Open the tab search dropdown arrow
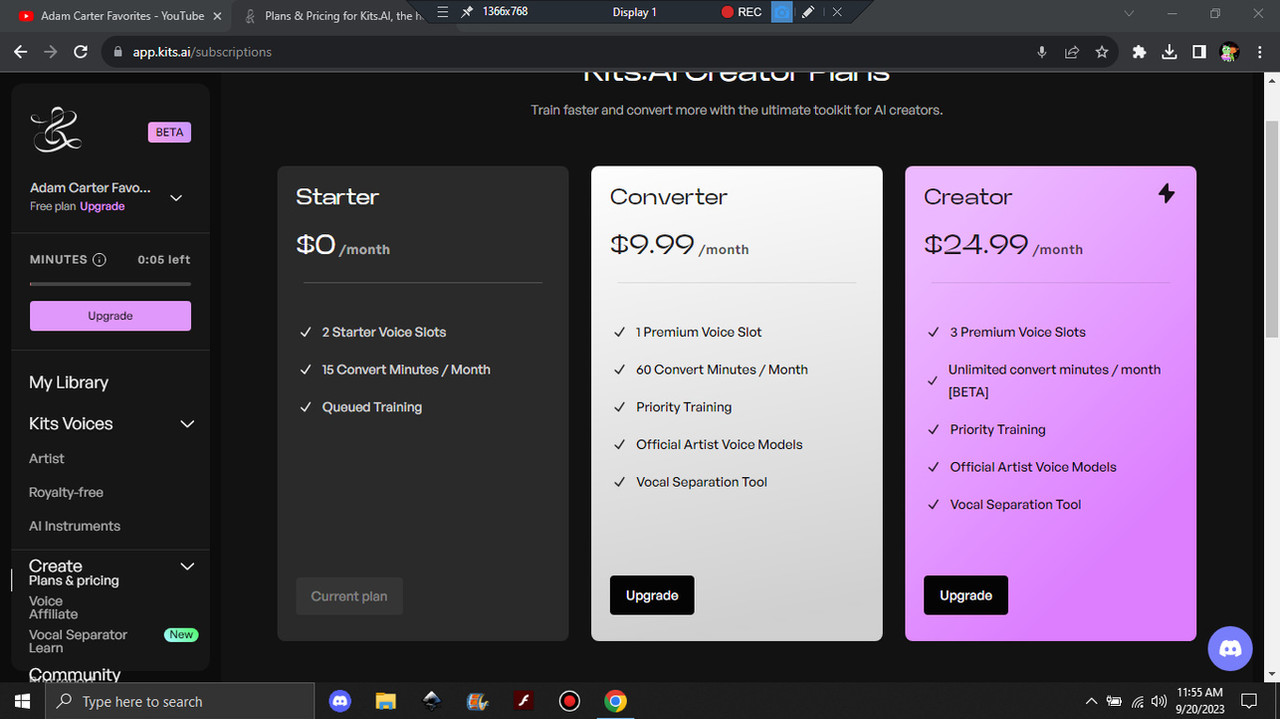 (x=1129, y=13)
